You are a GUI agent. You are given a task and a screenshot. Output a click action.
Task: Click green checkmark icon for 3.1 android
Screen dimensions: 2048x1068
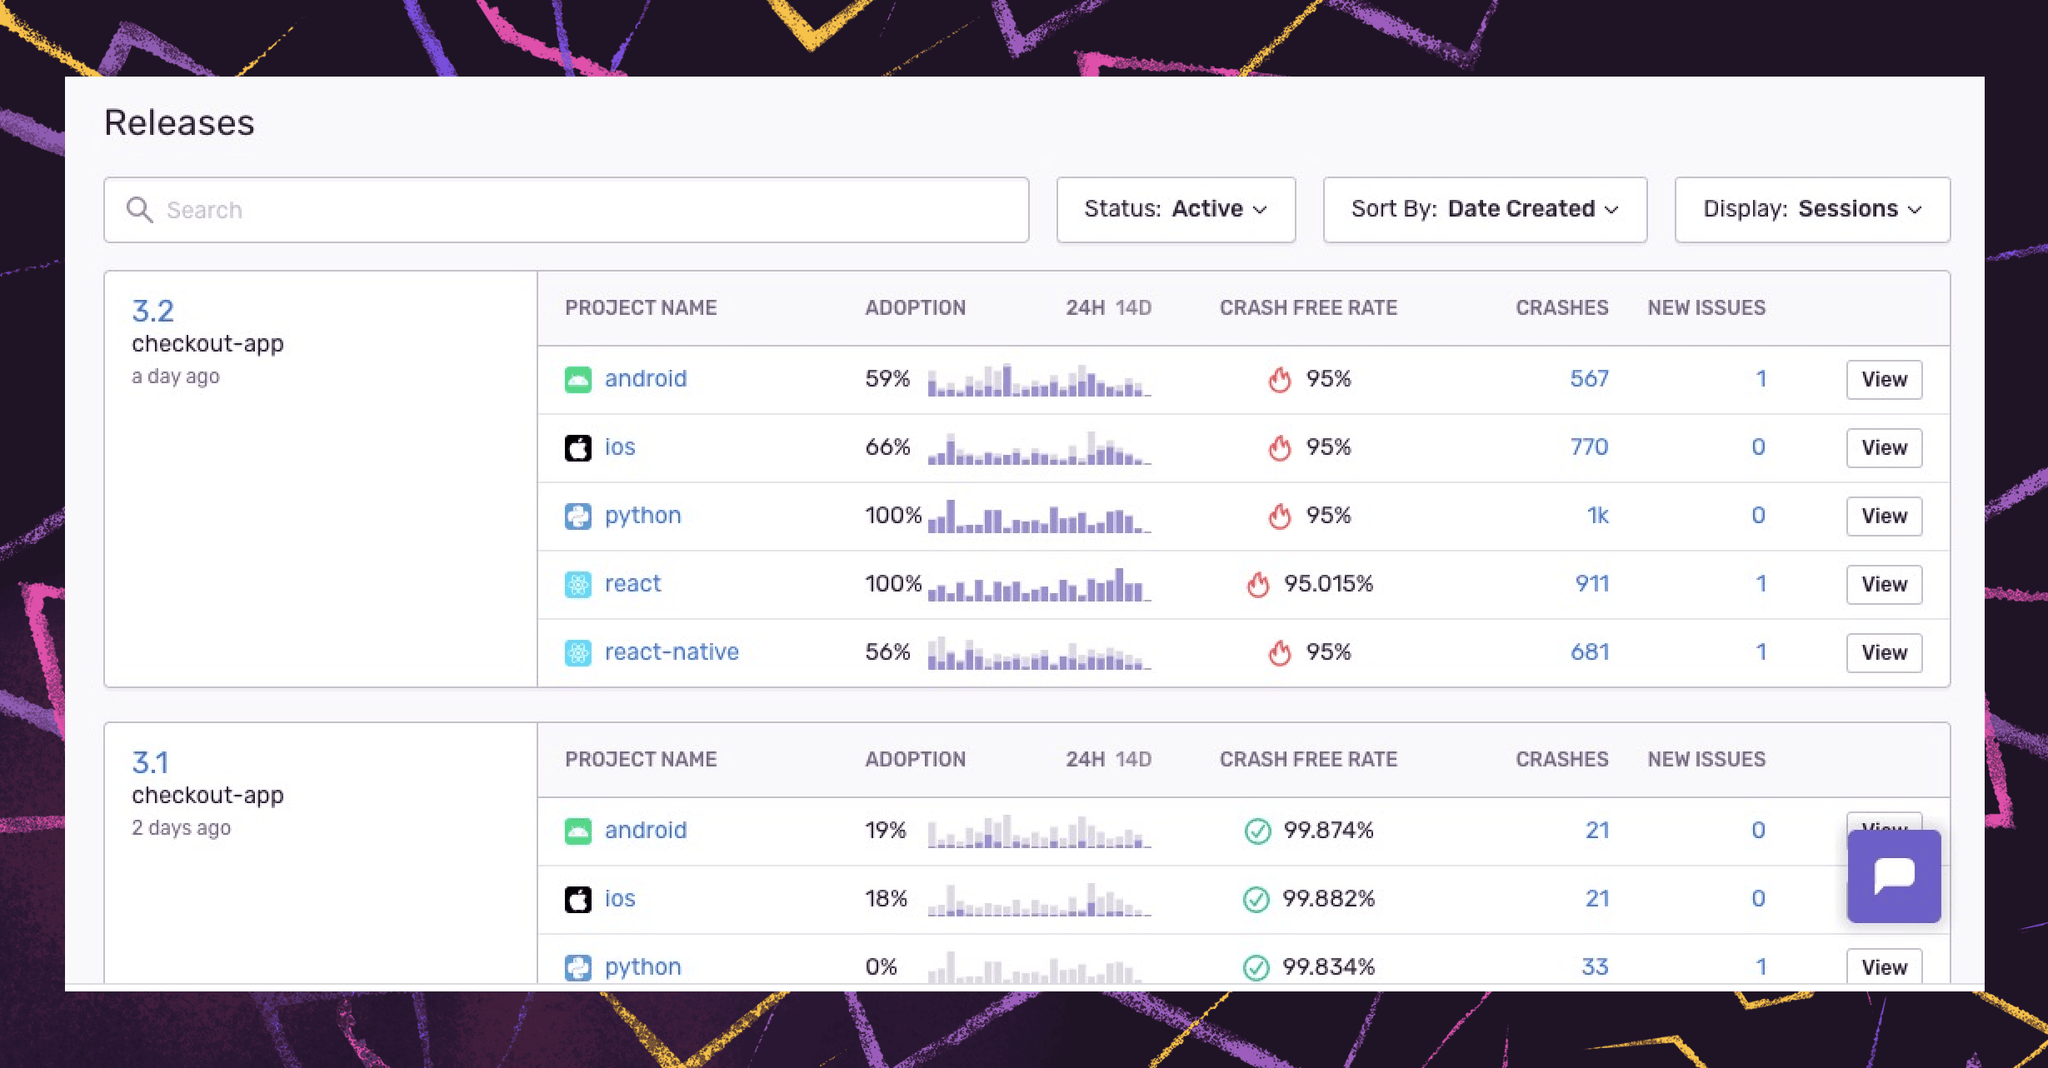coord(1257,831)
